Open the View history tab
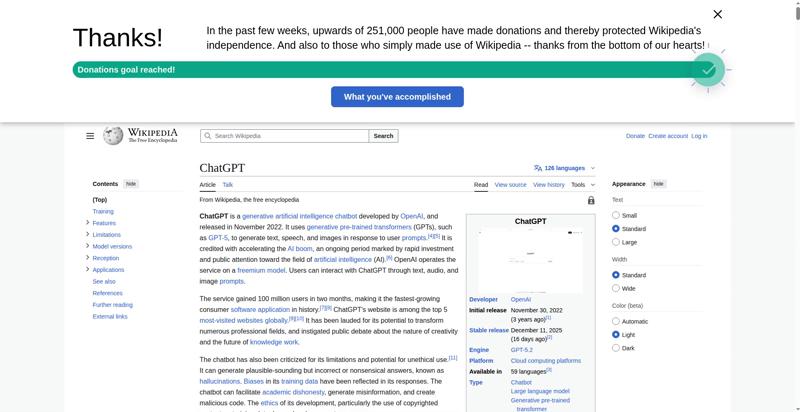Image resolution: width=800 pixels, height=412 pixels. tap(548, 185)
